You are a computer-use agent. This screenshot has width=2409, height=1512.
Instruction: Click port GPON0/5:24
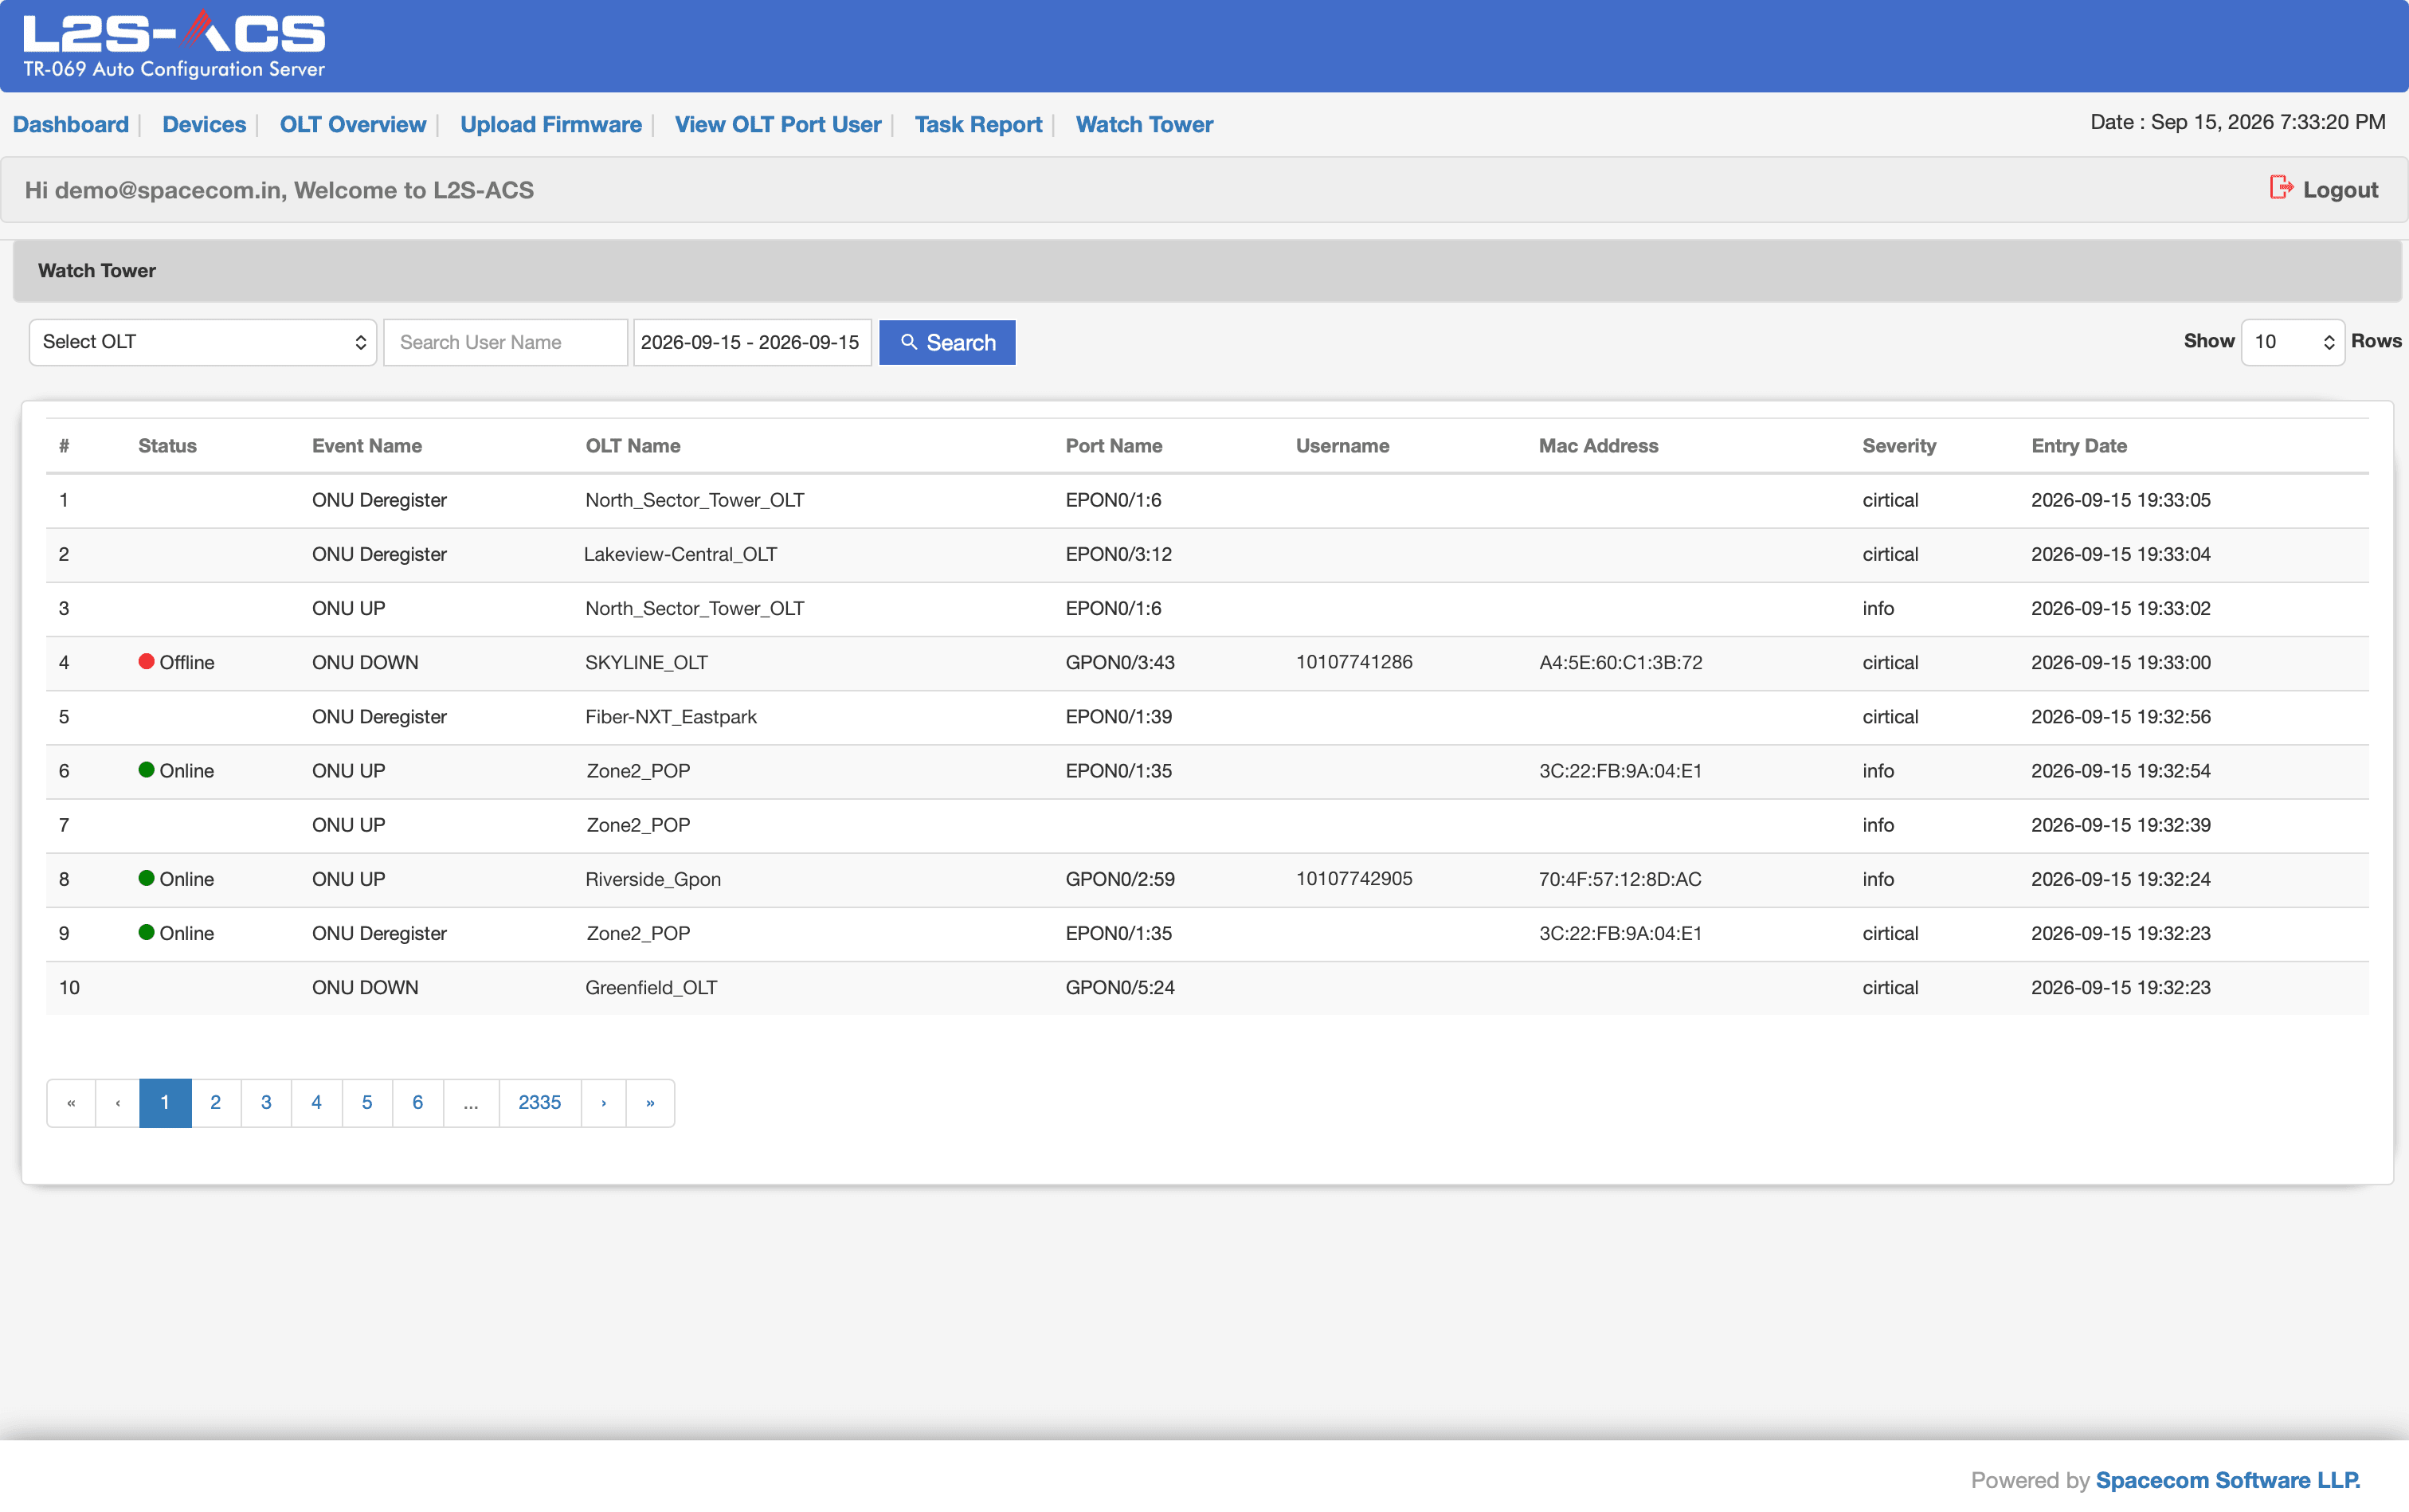[1120, 987]
